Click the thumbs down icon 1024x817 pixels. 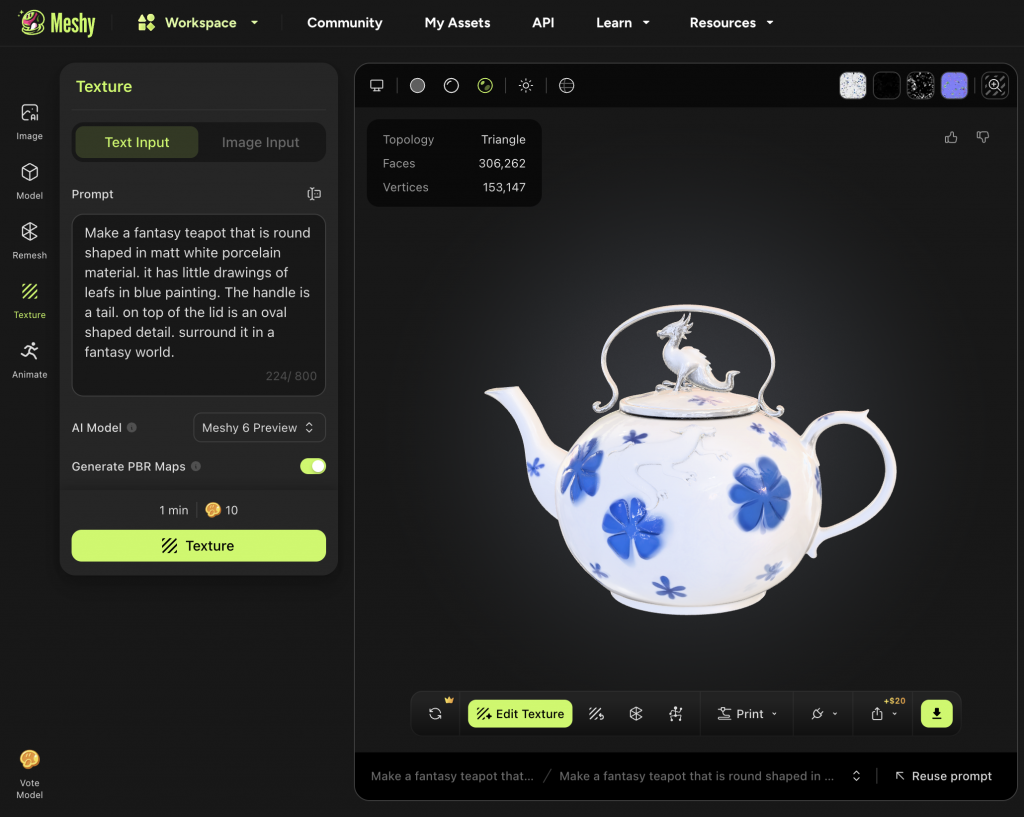[x=982, y=138]
